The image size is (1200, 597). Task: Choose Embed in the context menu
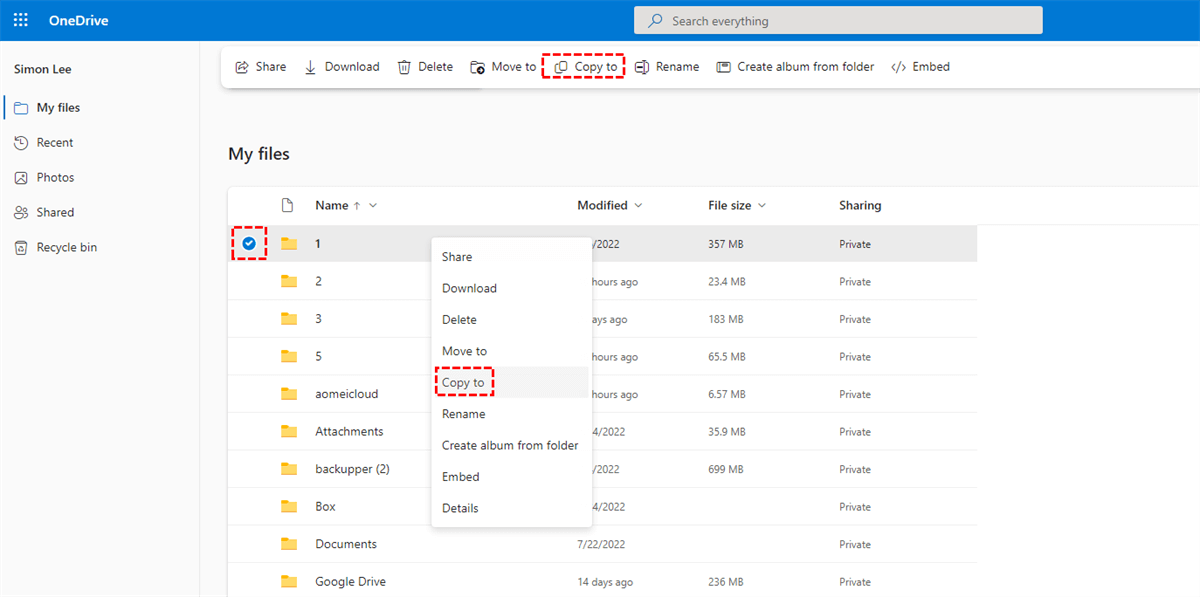click(x=460, y=477)
